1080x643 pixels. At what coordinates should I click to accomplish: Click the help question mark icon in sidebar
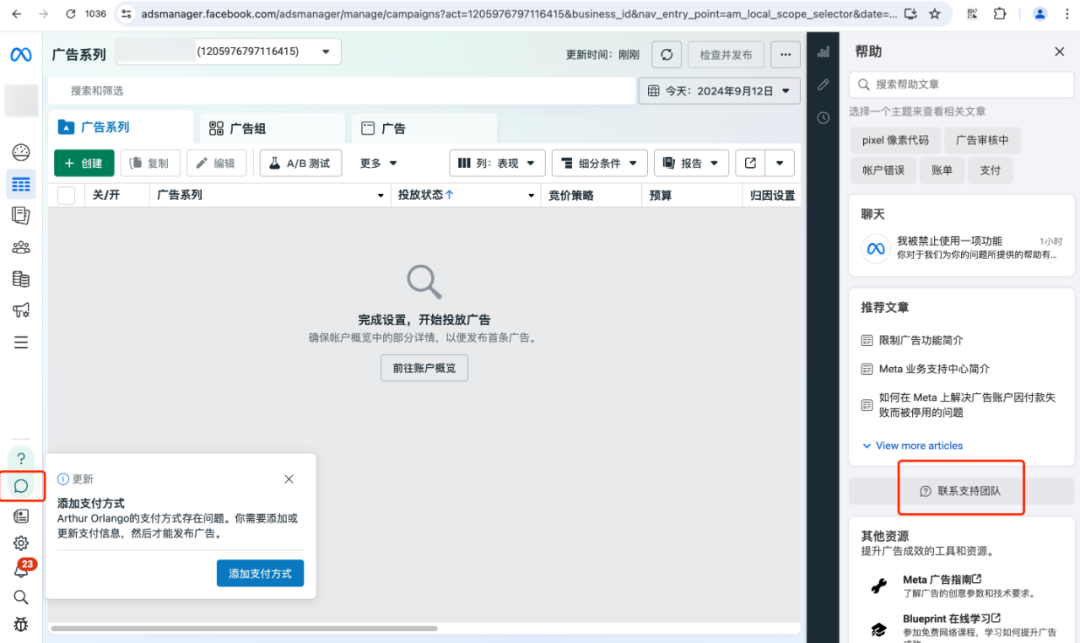point(21,458)
